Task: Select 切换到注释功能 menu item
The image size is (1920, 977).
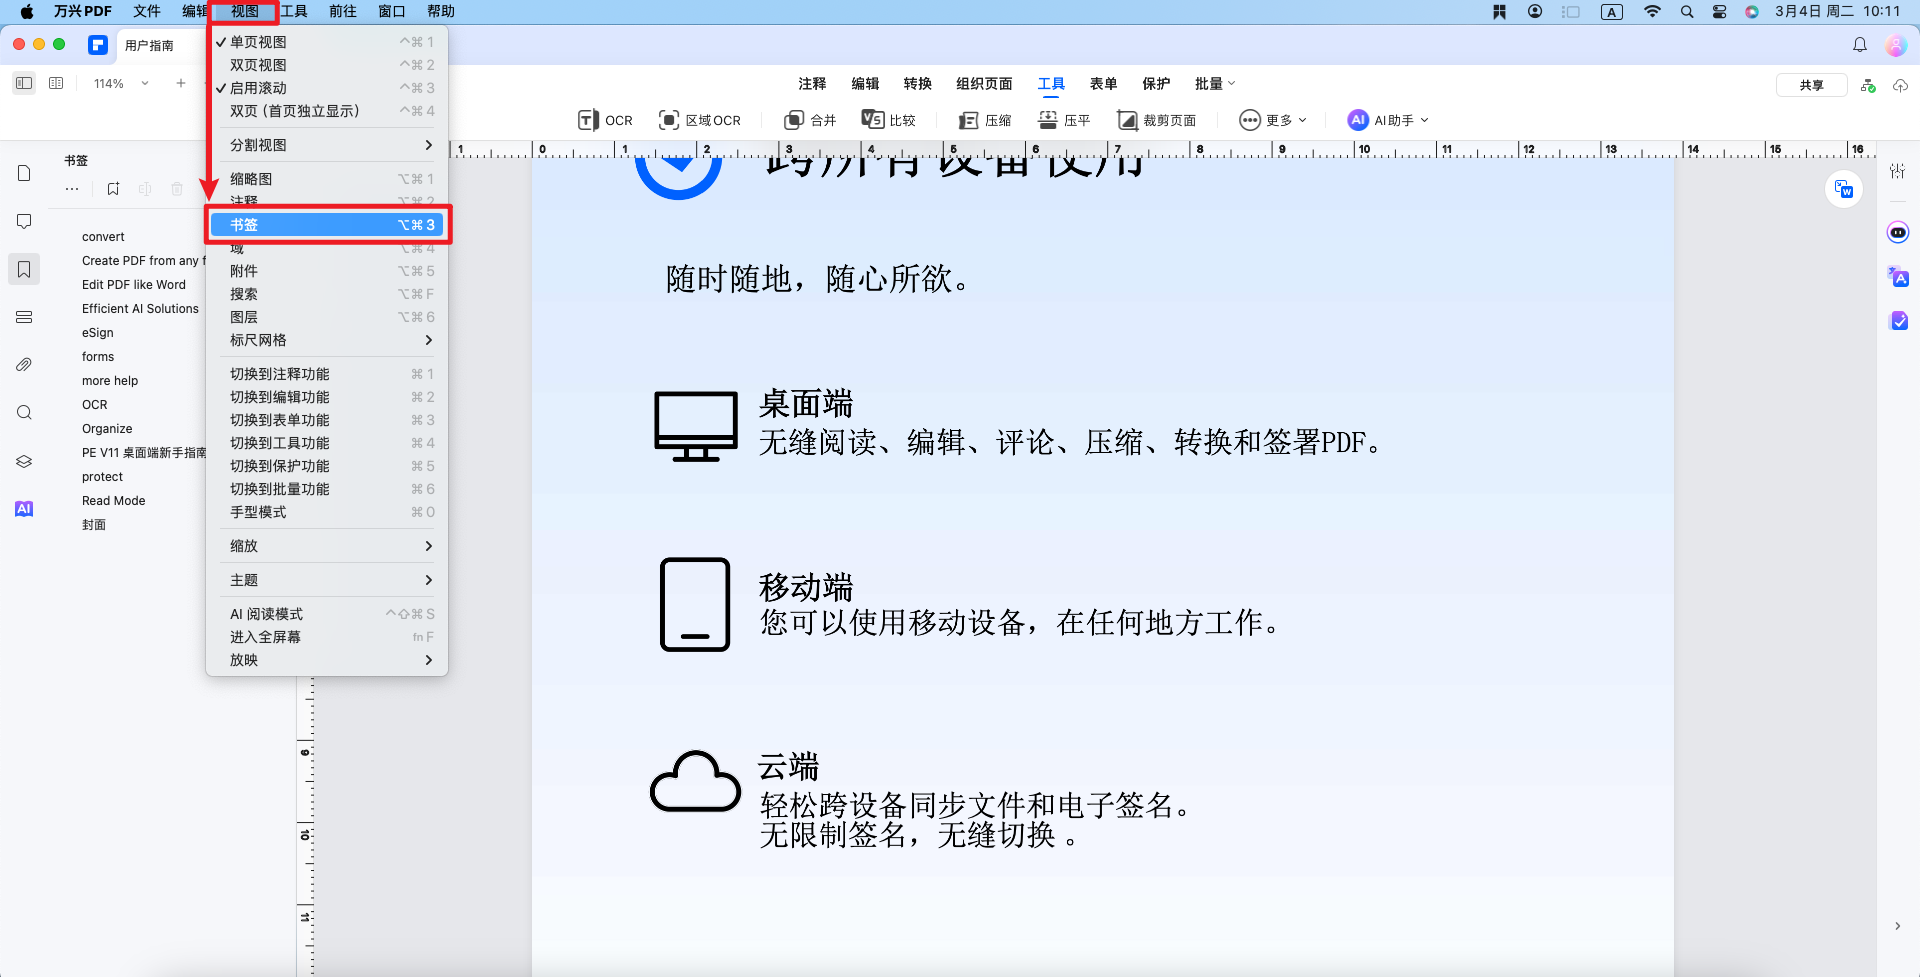Action: coord(327,374)
